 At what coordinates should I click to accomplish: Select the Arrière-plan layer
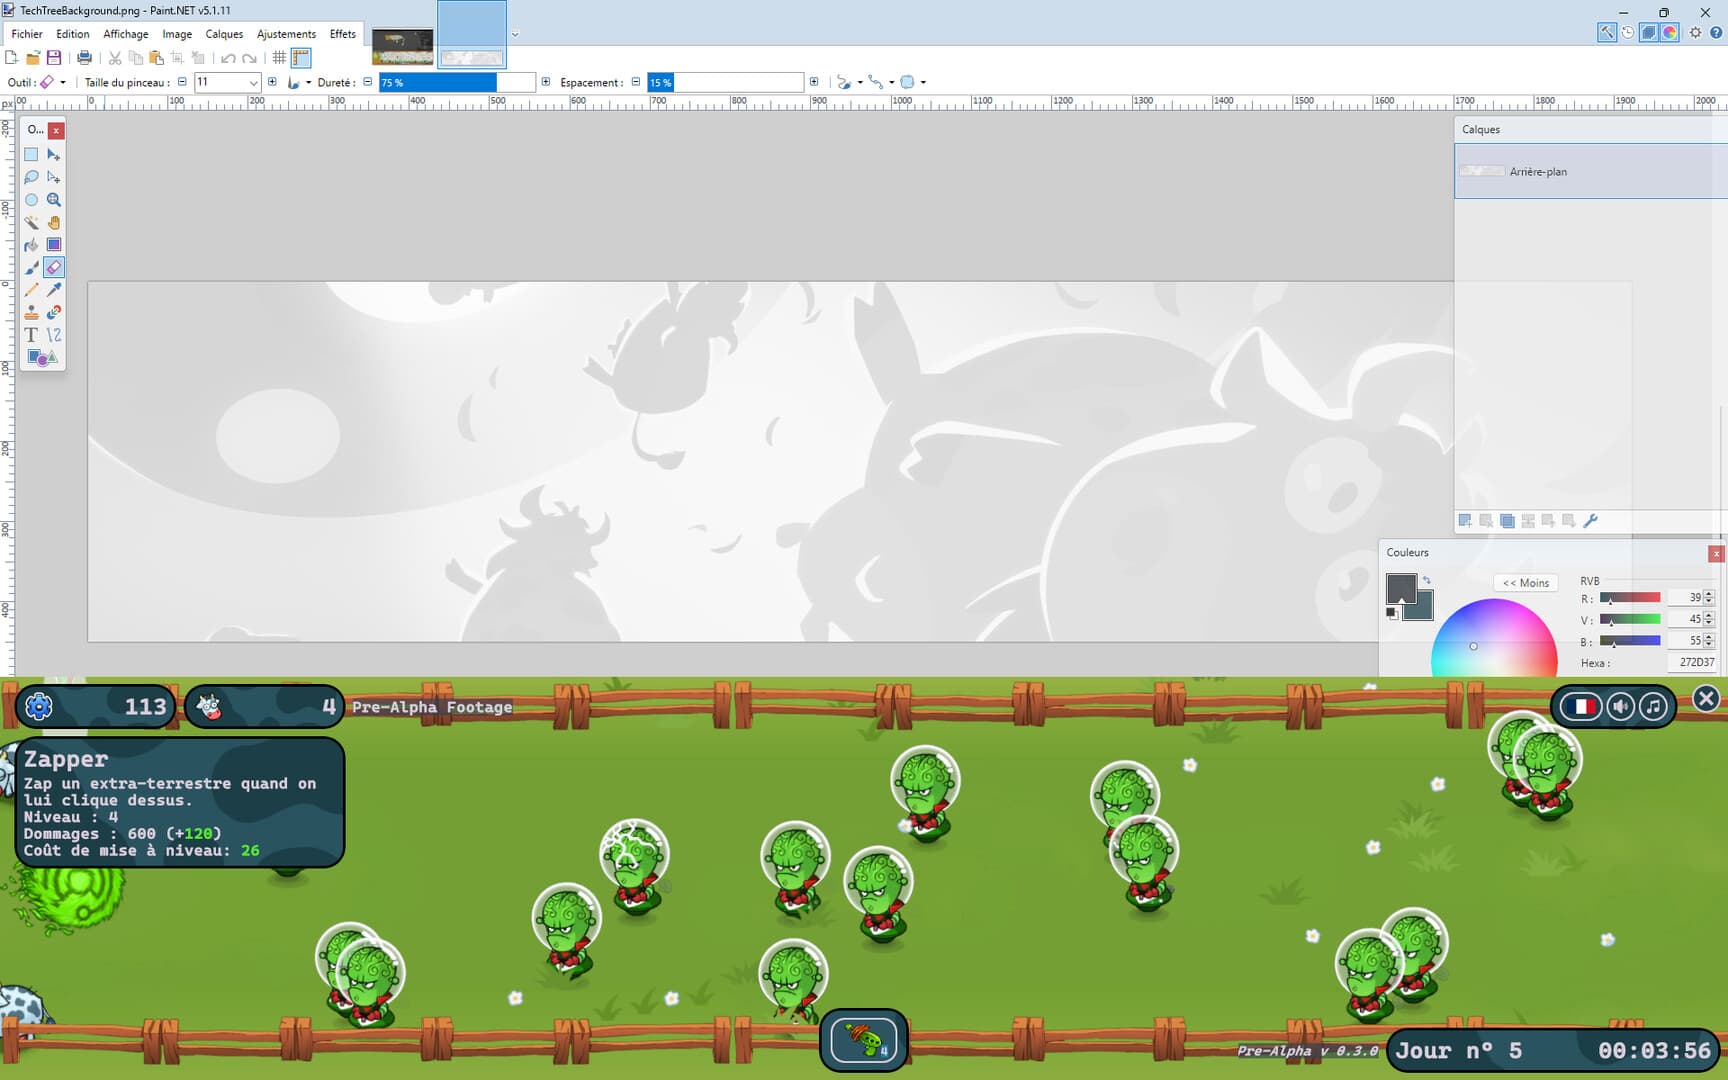coord(1540,171)
